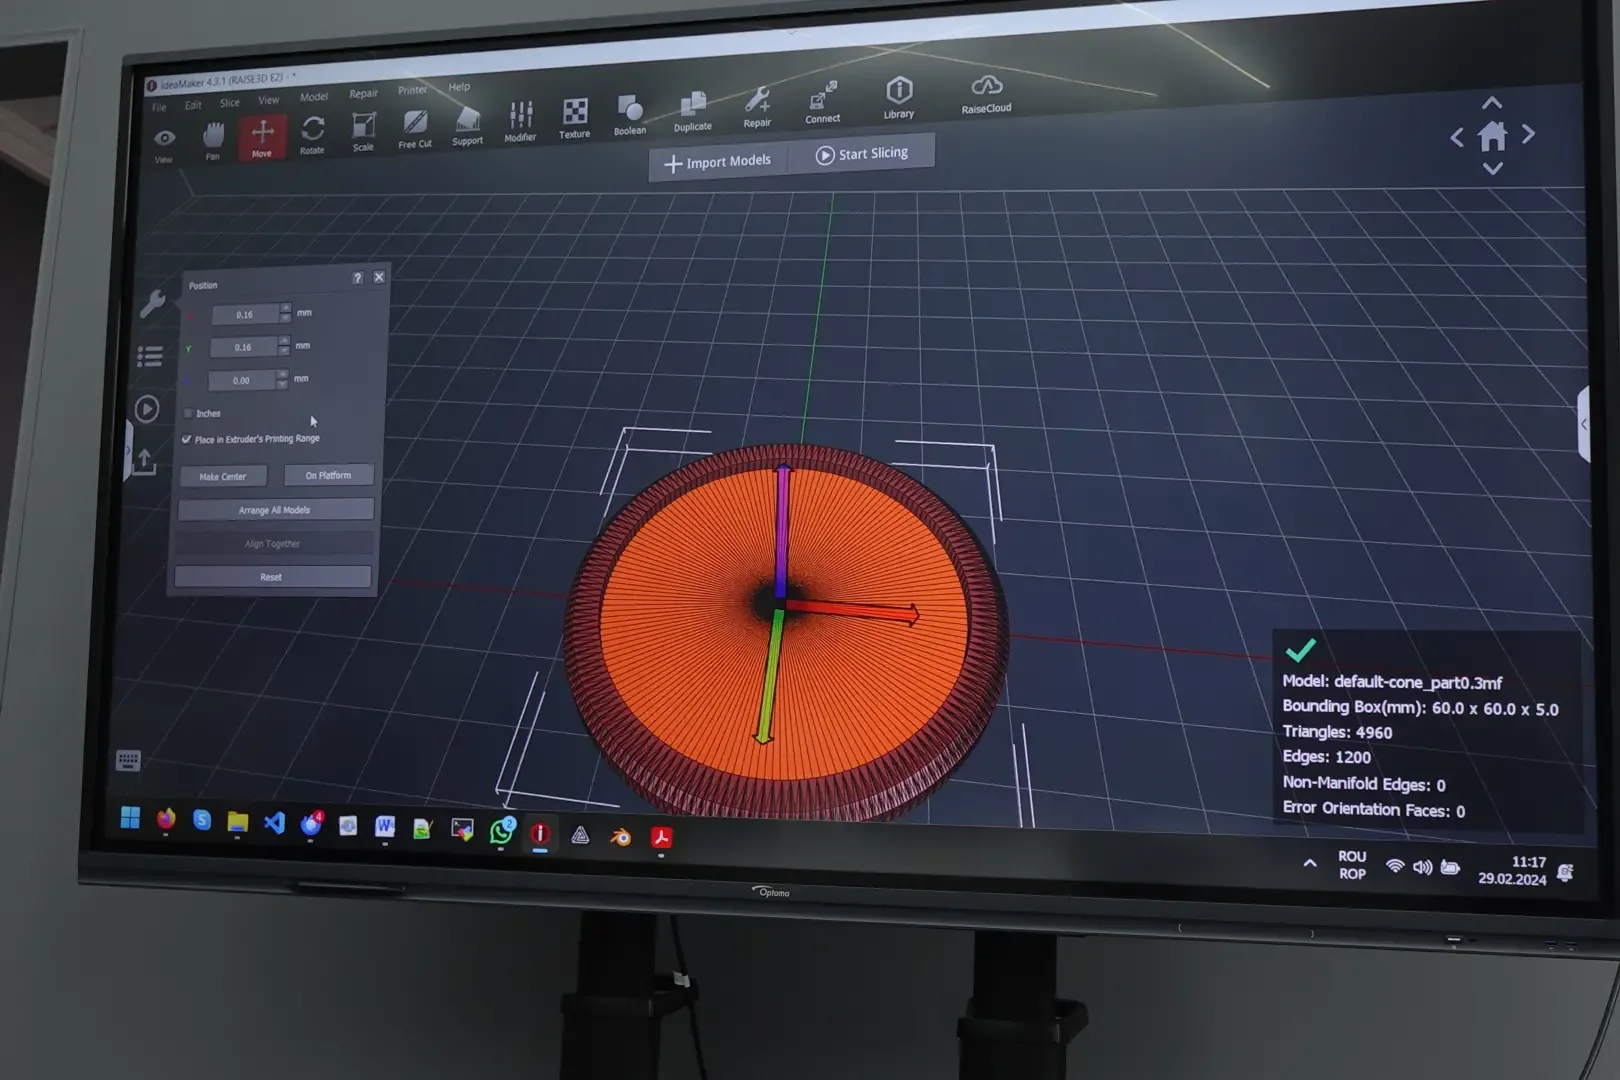Click the sidebar play slice icon
The image size is (1620, 1080).
147,408
